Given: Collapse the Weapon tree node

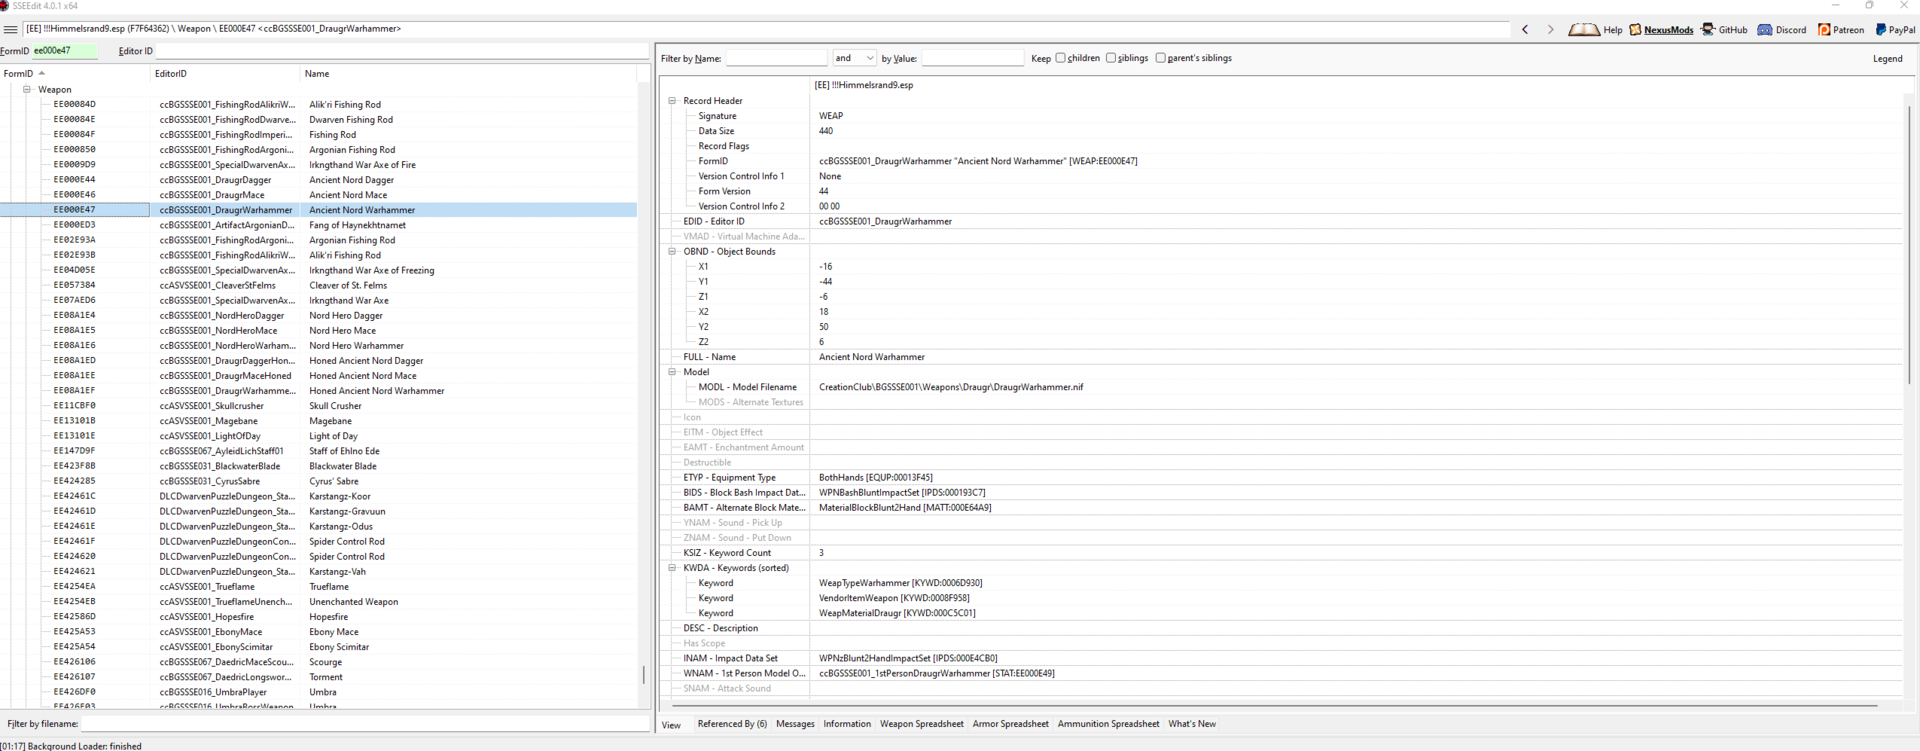Looking at the screenshot, I should coord(27,90).
